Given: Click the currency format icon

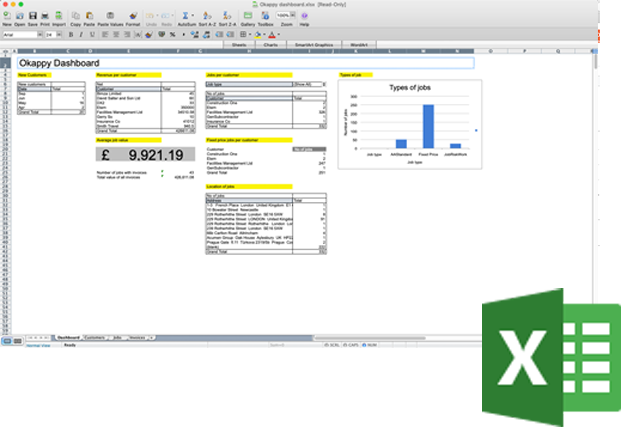Looking at the screenshot, I should (x=162, y=35).
